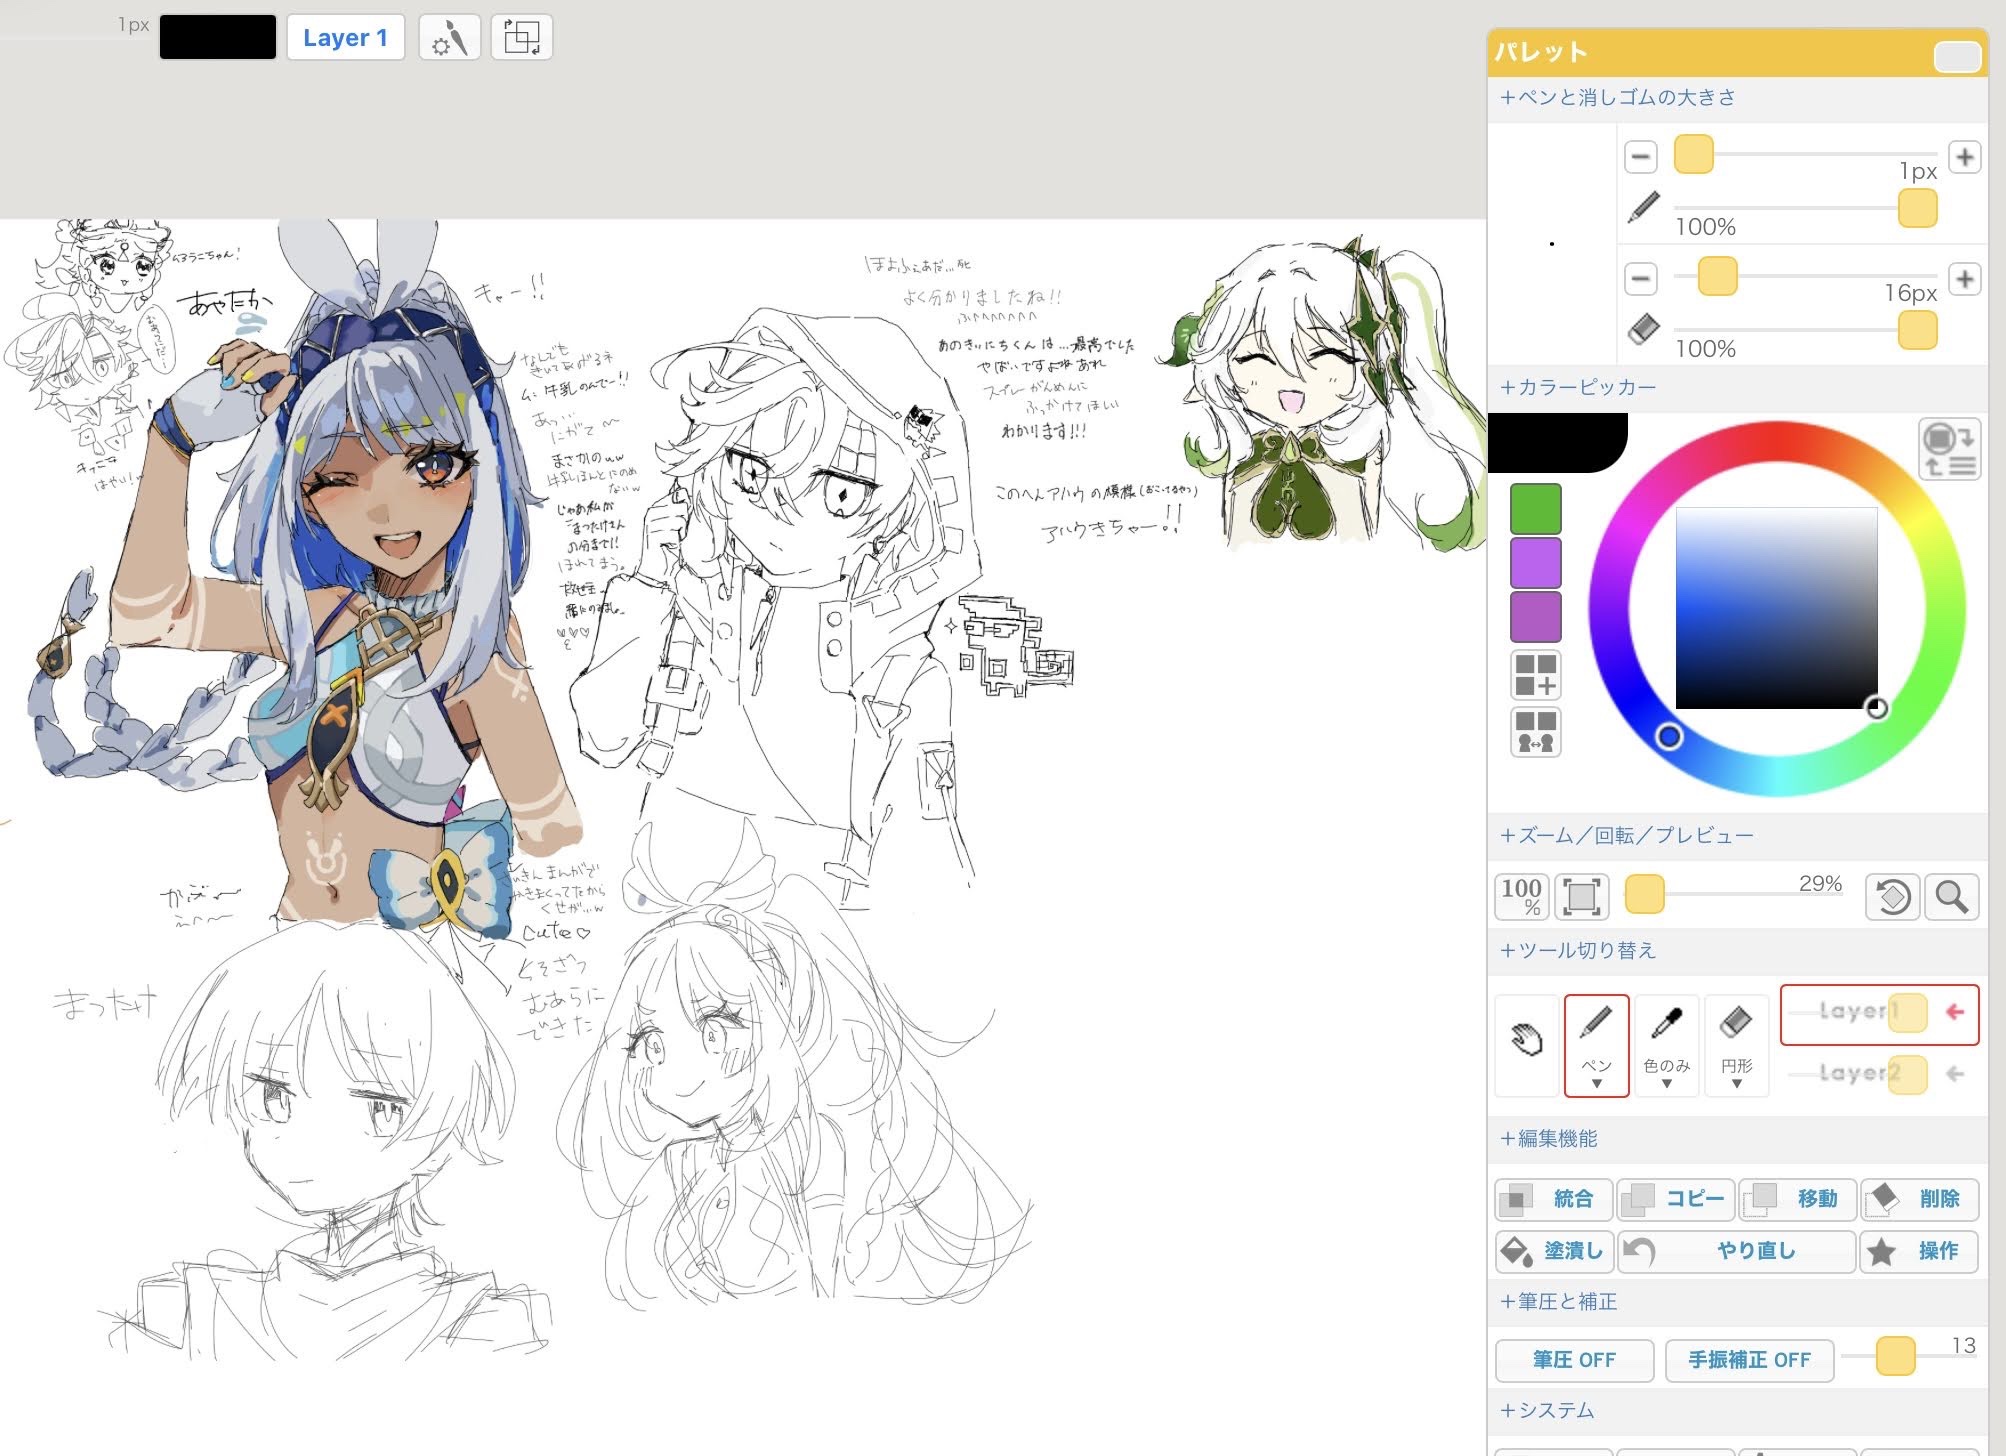2006x1456 pixels.
Task: Click the Layer 1 button in top toolbar
Action: tap(345, 38)
